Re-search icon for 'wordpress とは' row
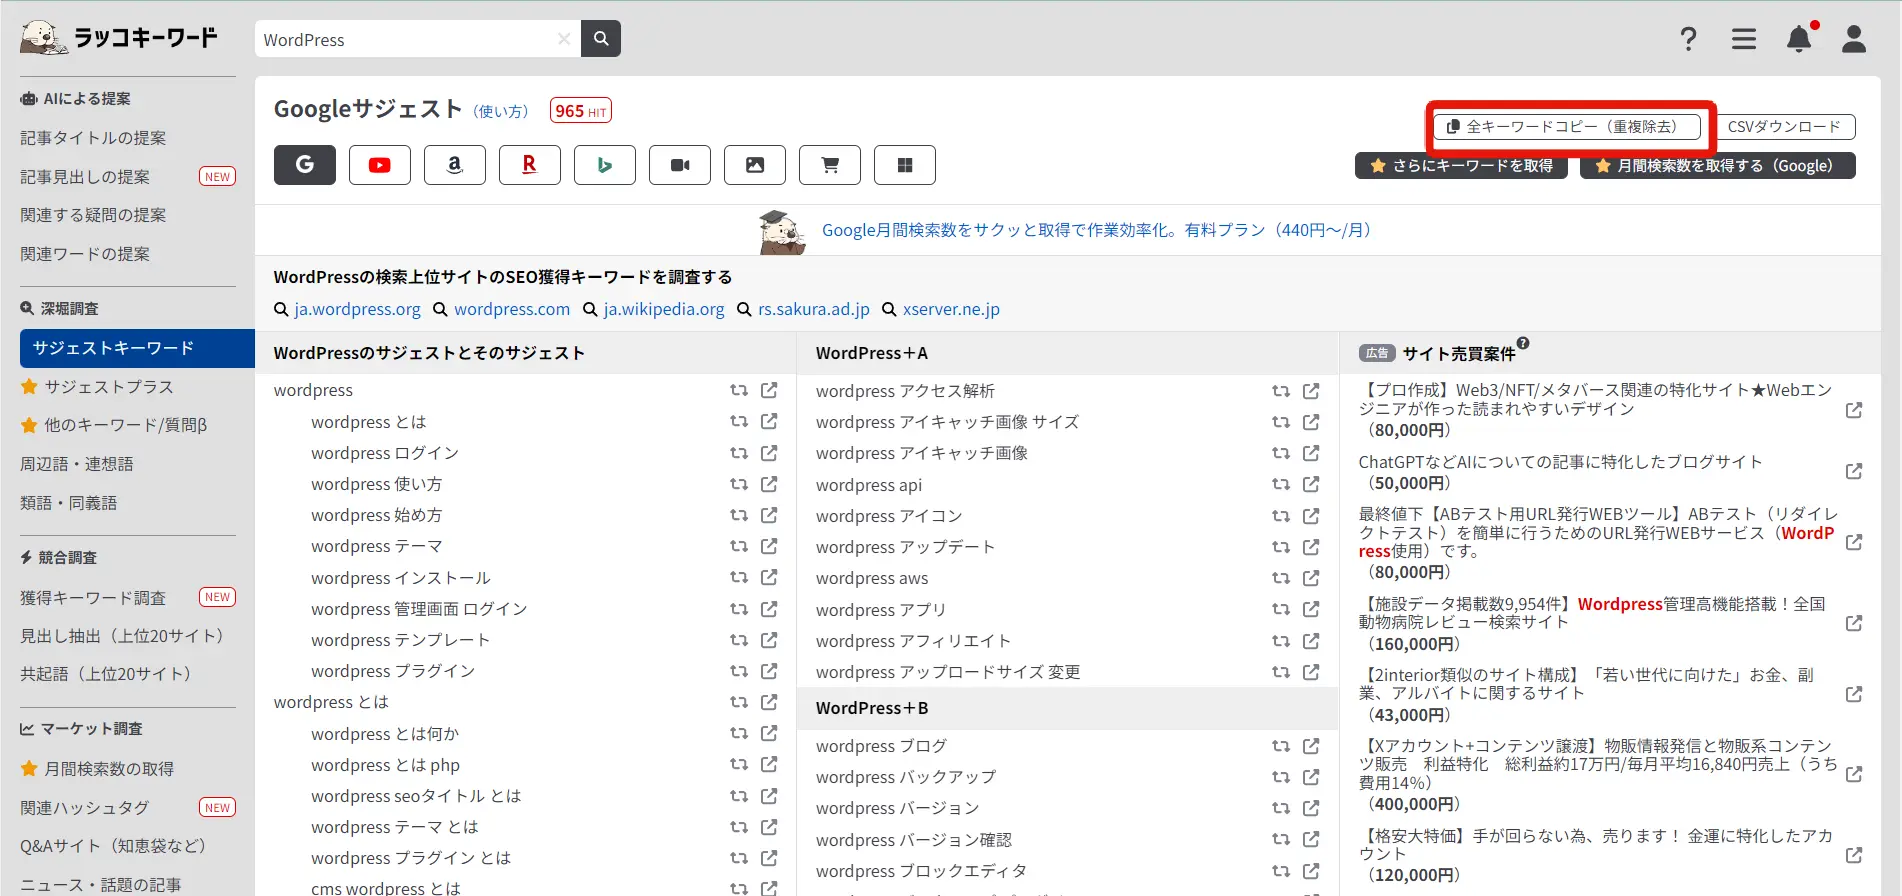This screenshot has height=896, width=1902. 739,422
